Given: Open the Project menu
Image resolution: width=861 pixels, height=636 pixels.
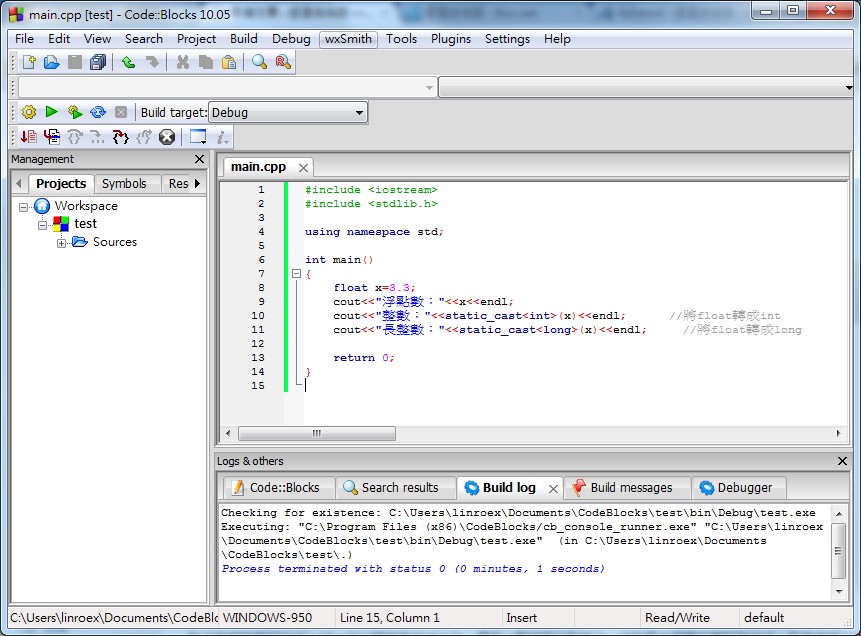Looking at the screenshot, I should click(x=196, y=39).
